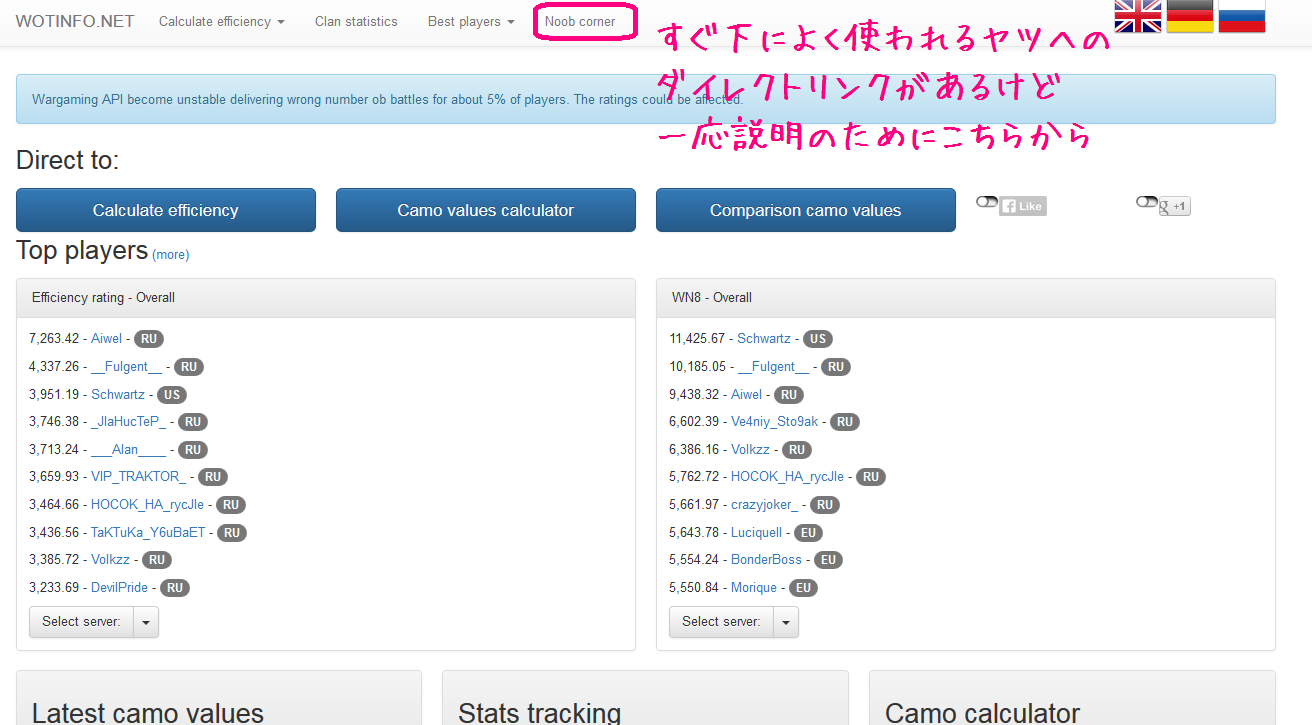Click the WN8 - Overall panel header
This screenshot has width=1312, height=725.
tap(966, 298)
